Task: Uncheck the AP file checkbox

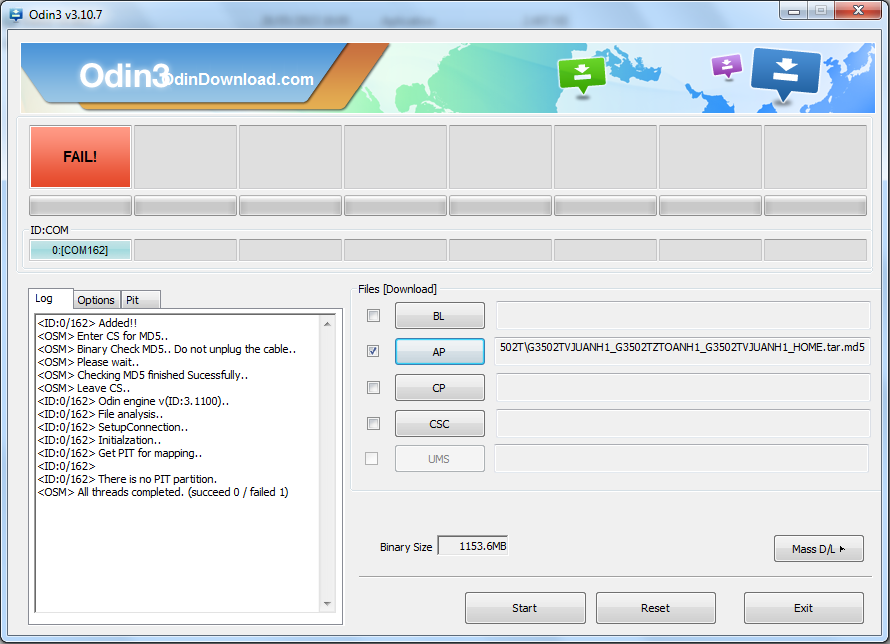Action: click(373, 351)
